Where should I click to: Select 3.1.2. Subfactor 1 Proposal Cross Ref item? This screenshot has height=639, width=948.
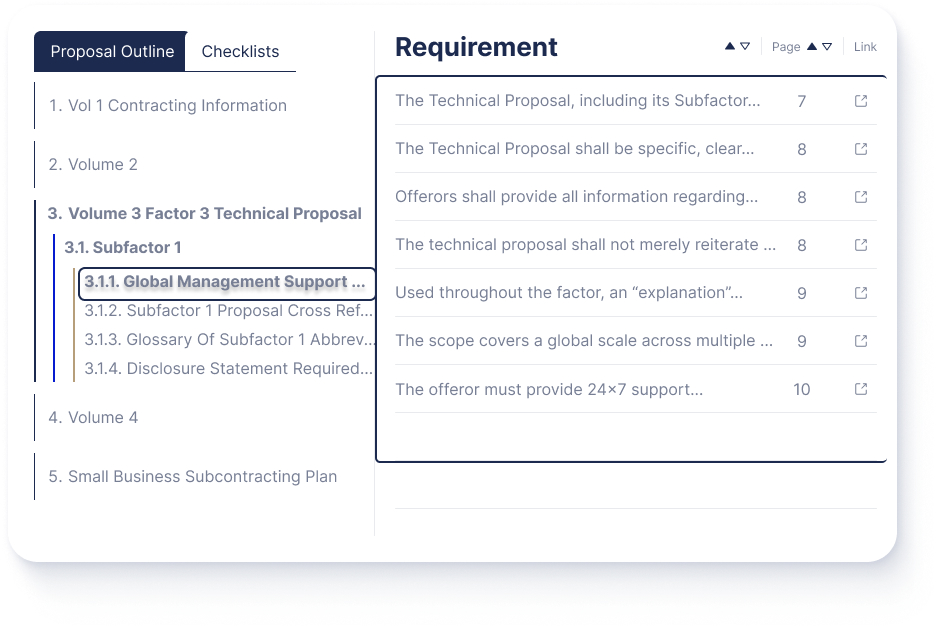tap(228, 311)
